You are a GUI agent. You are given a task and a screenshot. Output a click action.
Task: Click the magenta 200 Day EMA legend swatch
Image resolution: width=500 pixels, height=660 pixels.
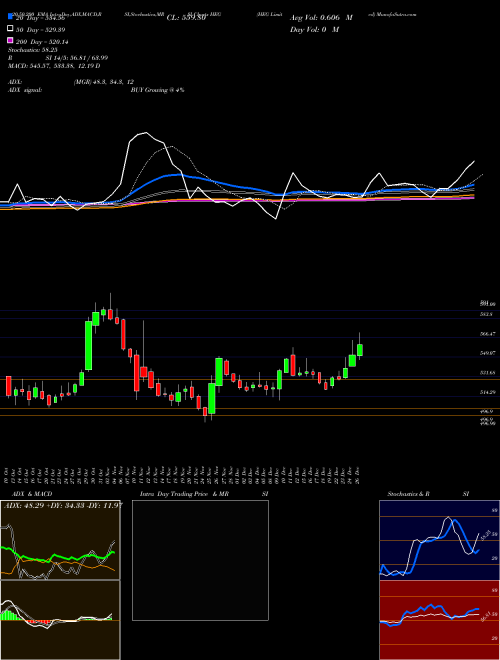tap(11, 41)
